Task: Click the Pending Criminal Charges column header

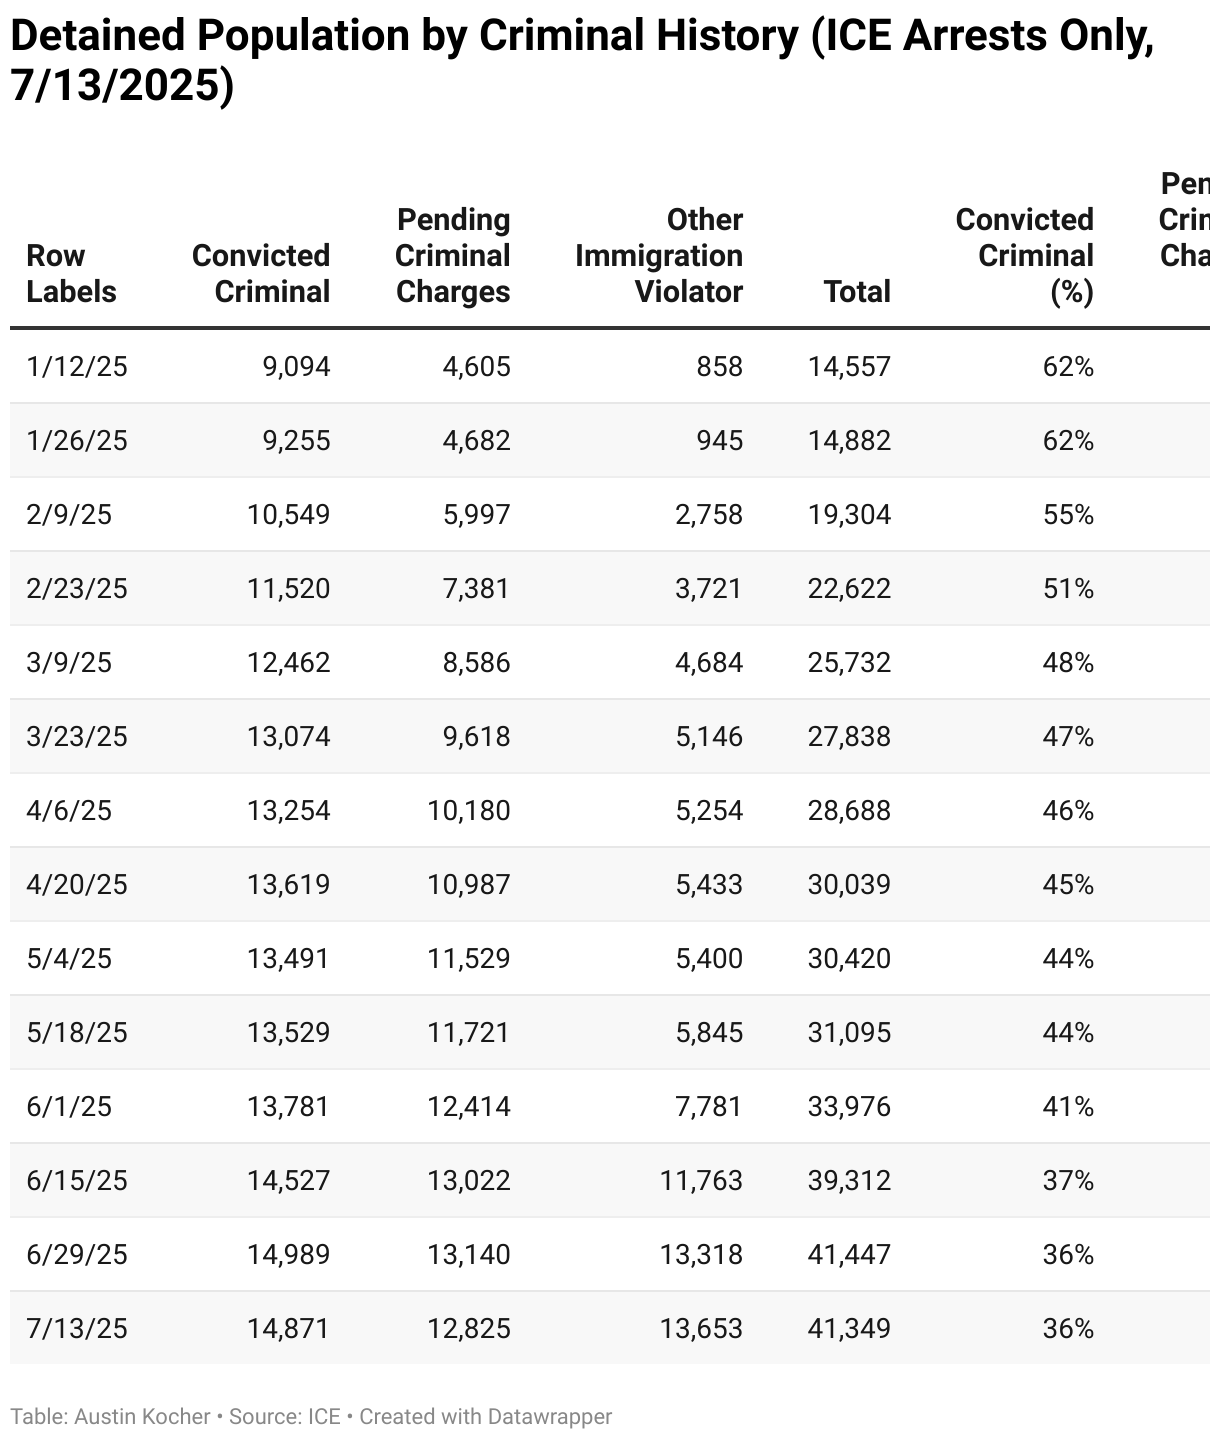Action: (453, 255)
